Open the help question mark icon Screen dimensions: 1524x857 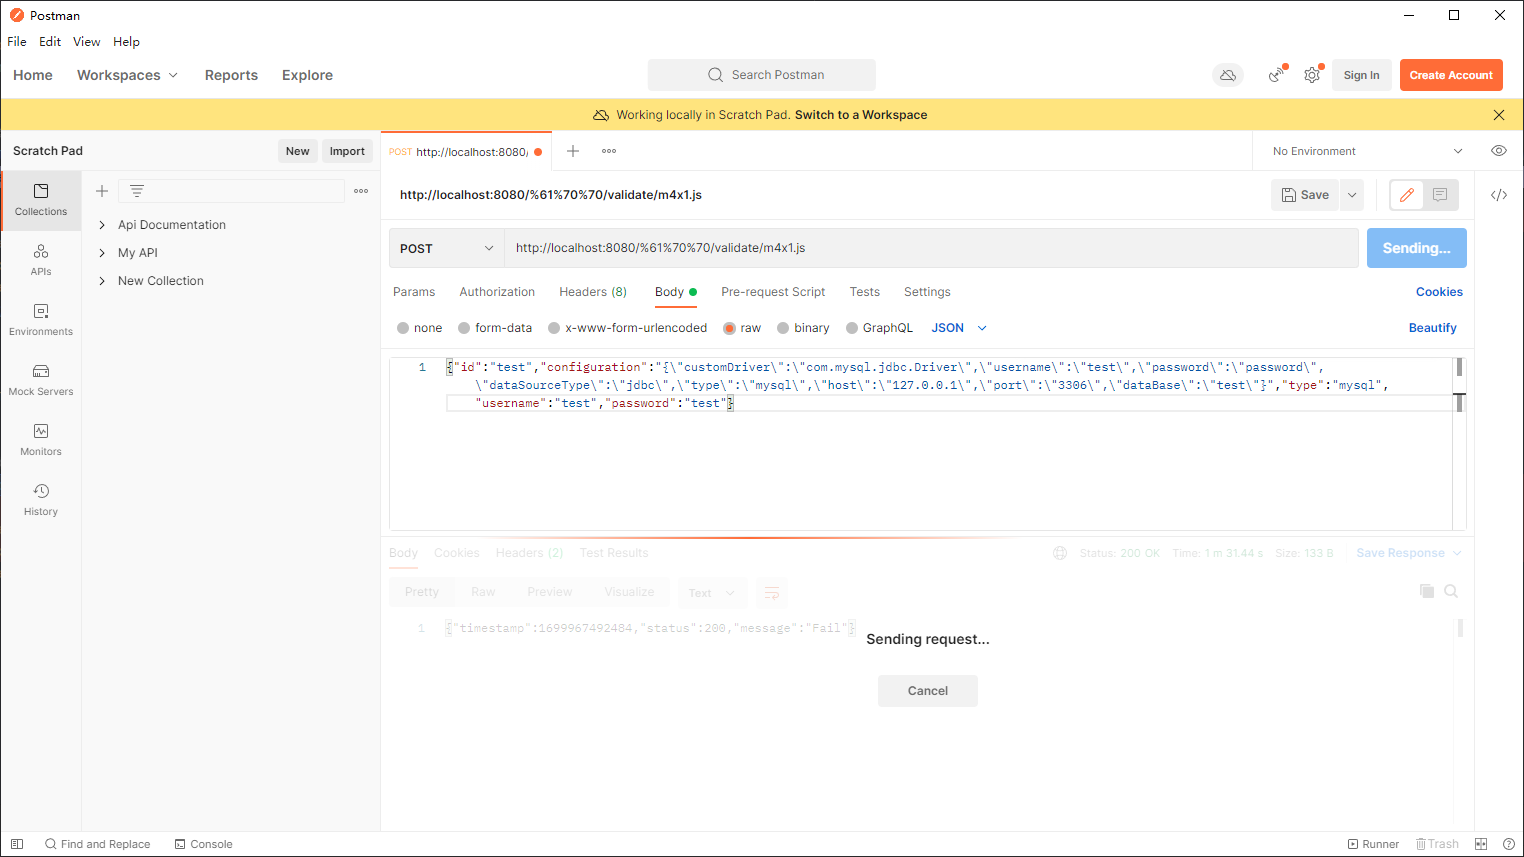pos(1508,844)
